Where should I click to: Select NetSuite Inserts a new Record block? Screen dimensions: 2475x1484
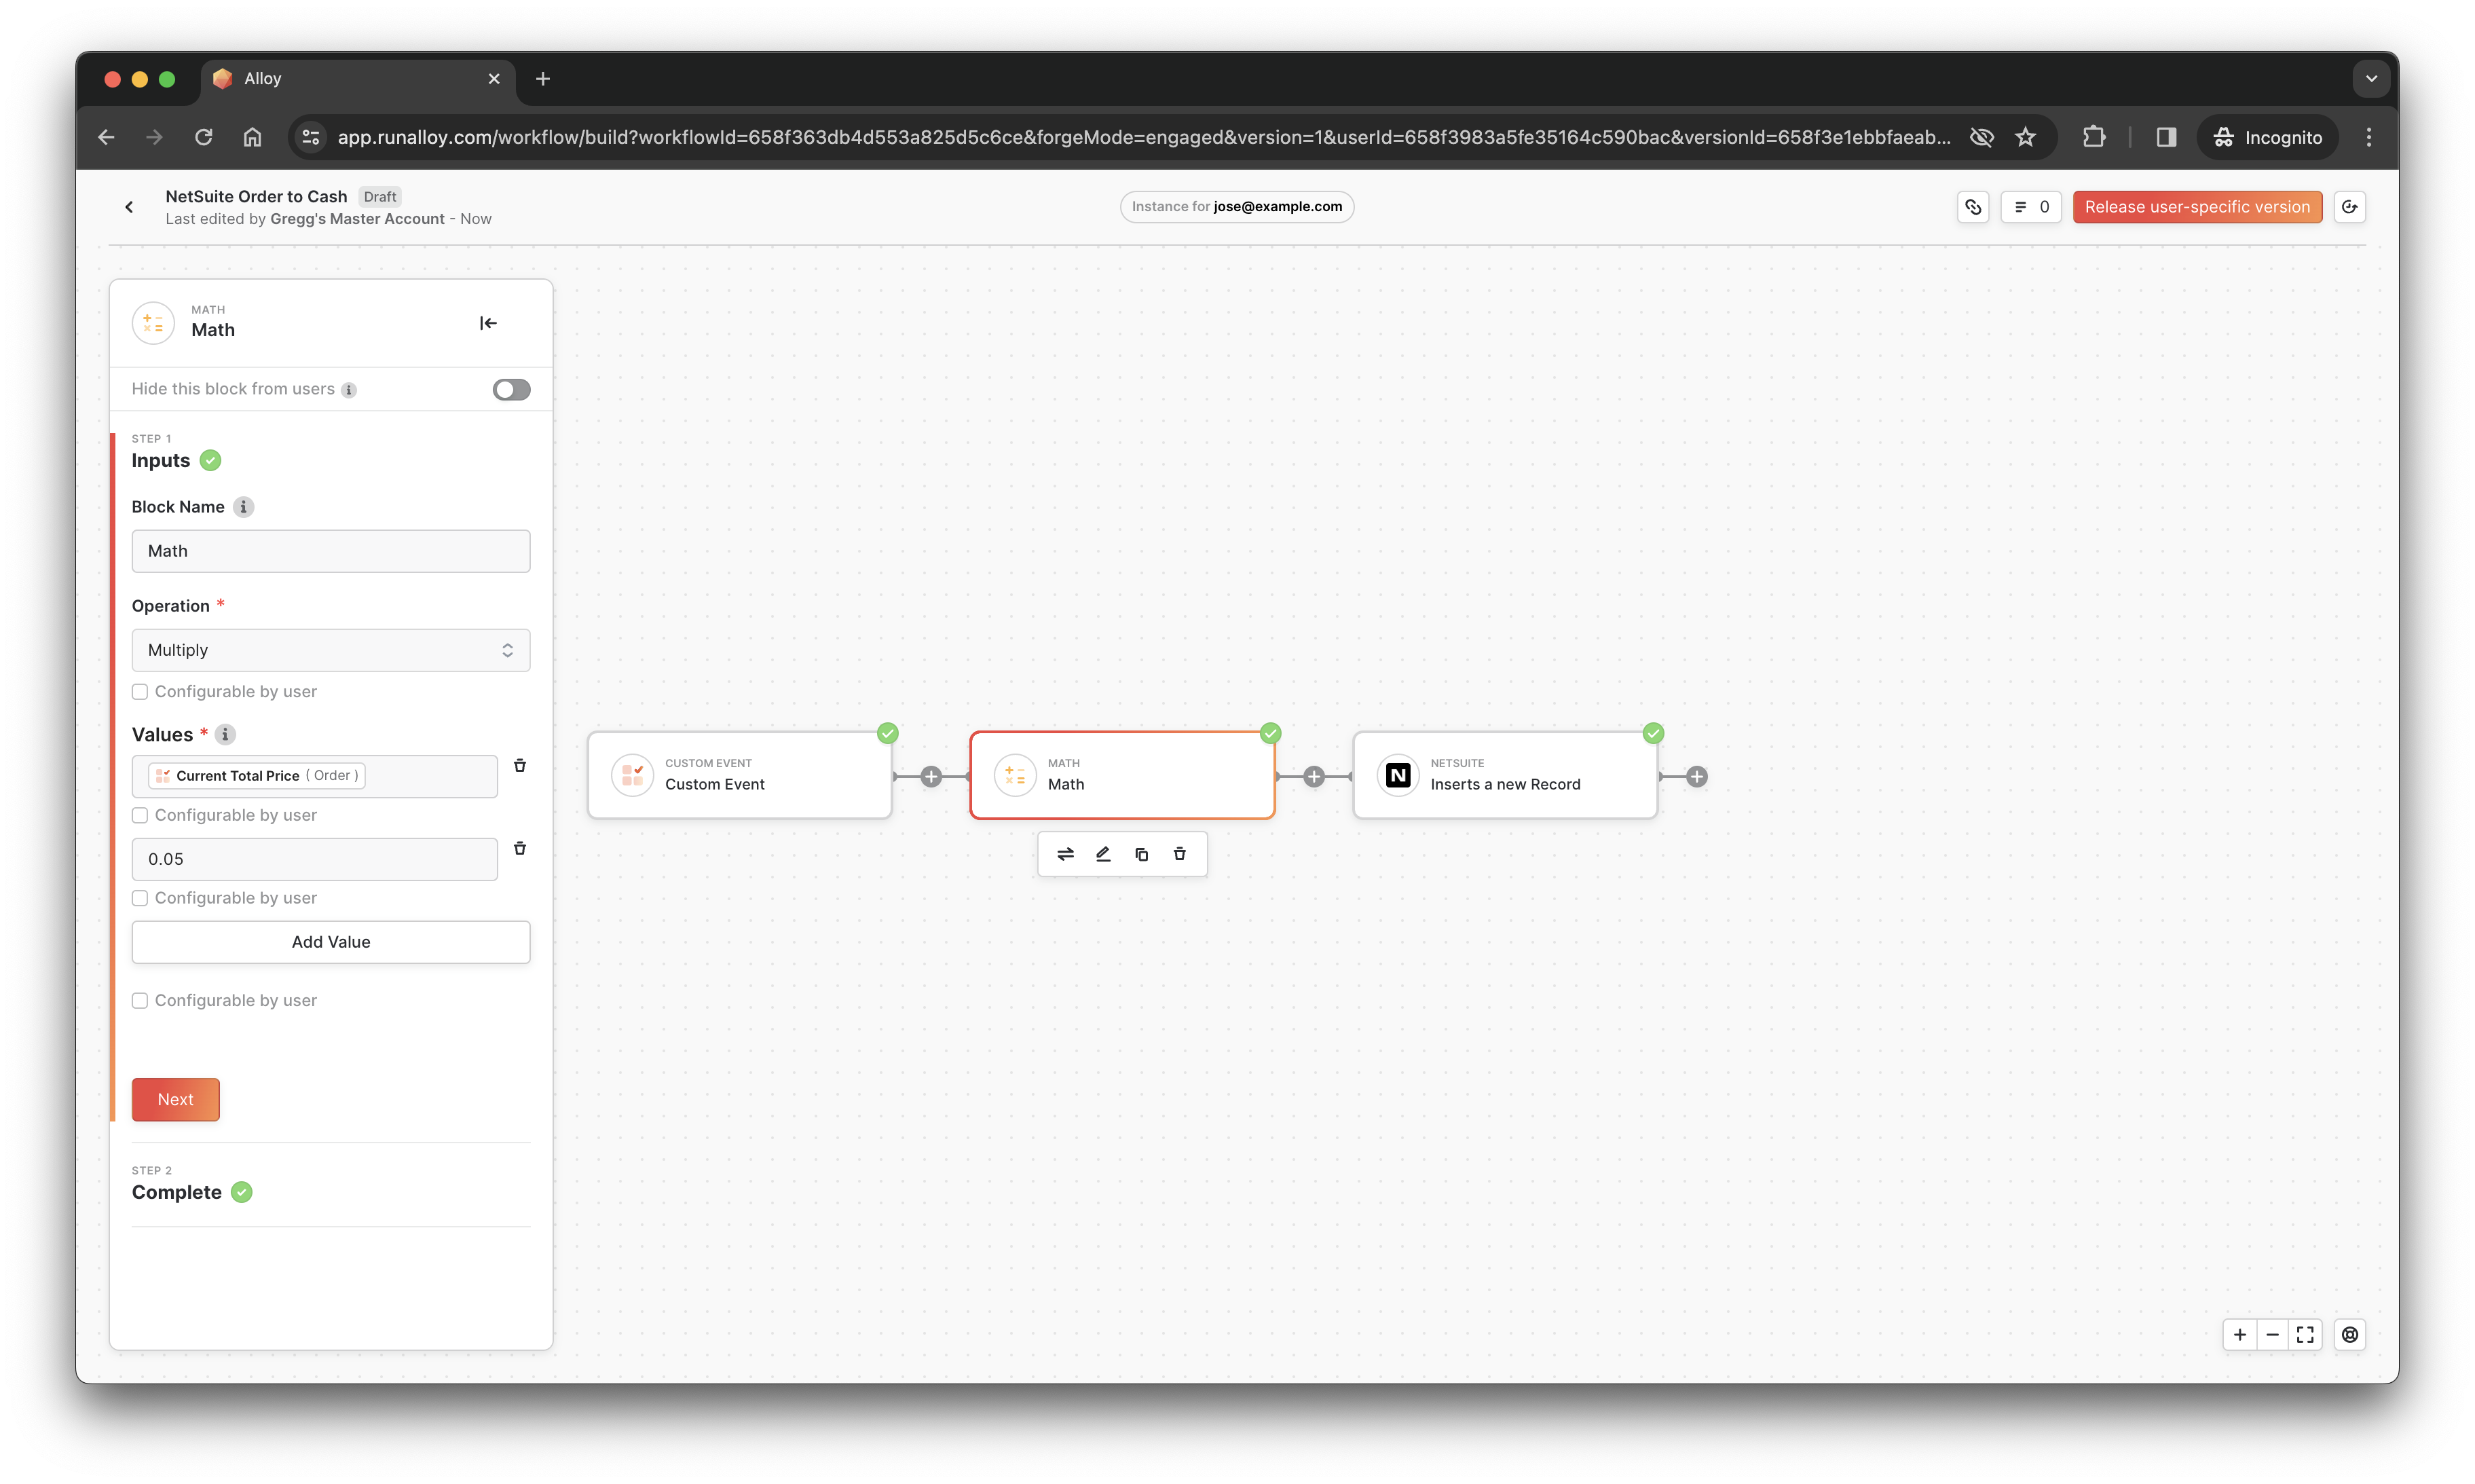click(1505, 776)
